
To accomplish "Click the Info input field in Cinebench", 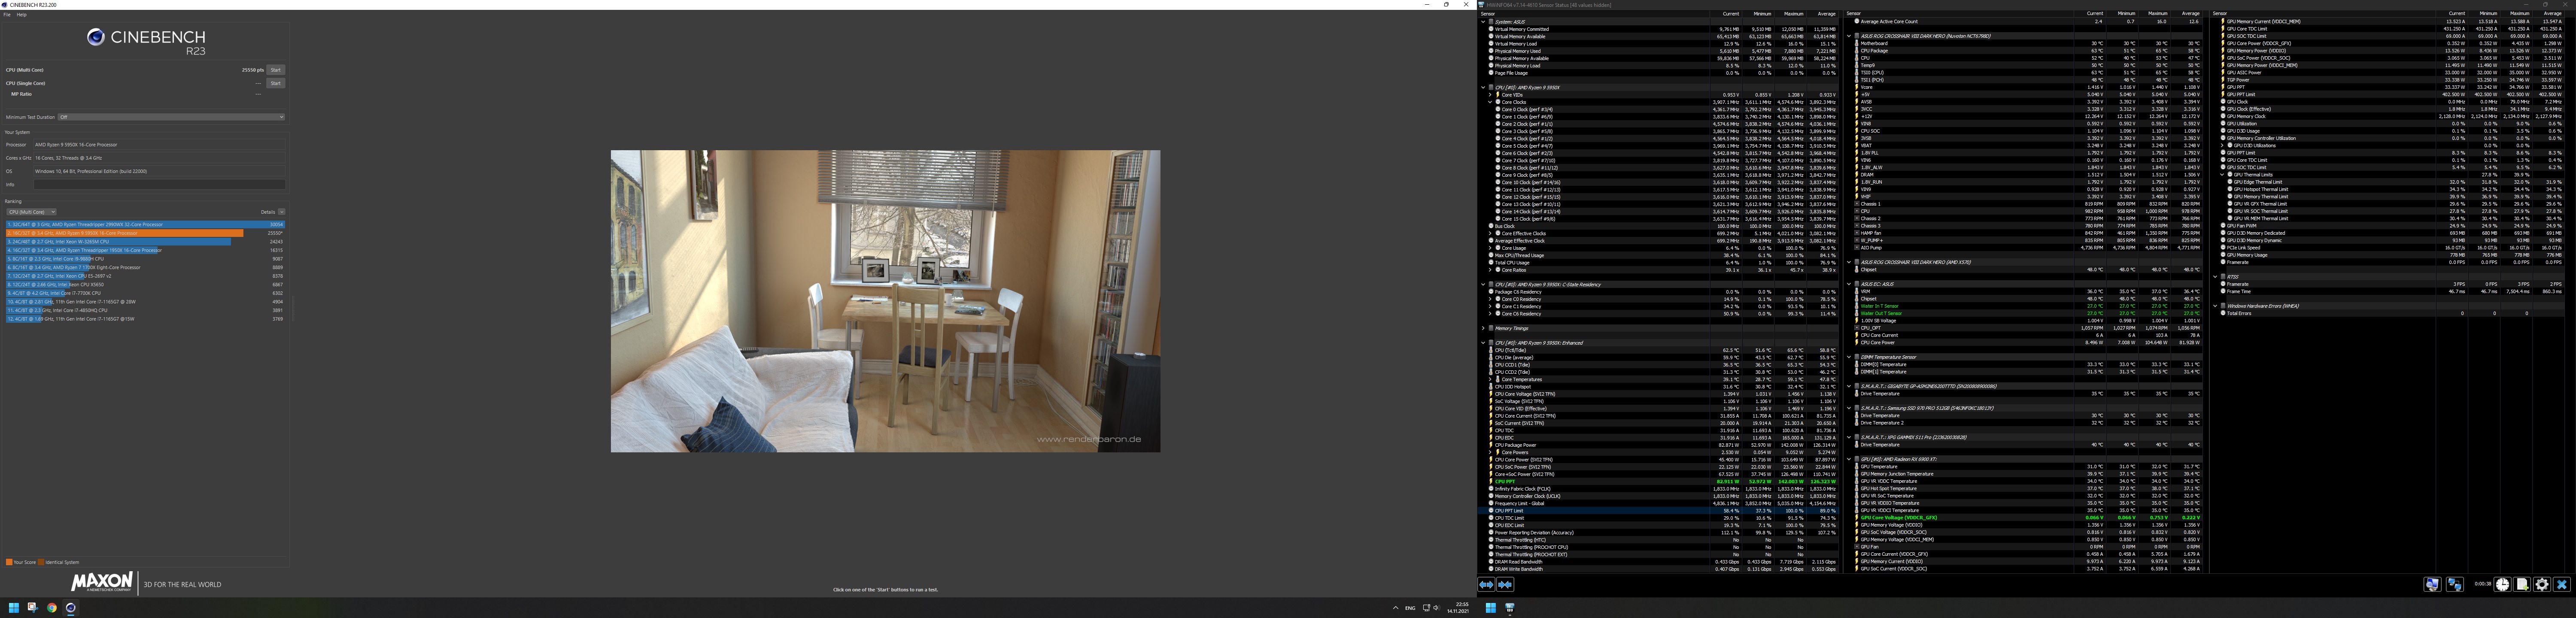I will [x=160, y=184].
